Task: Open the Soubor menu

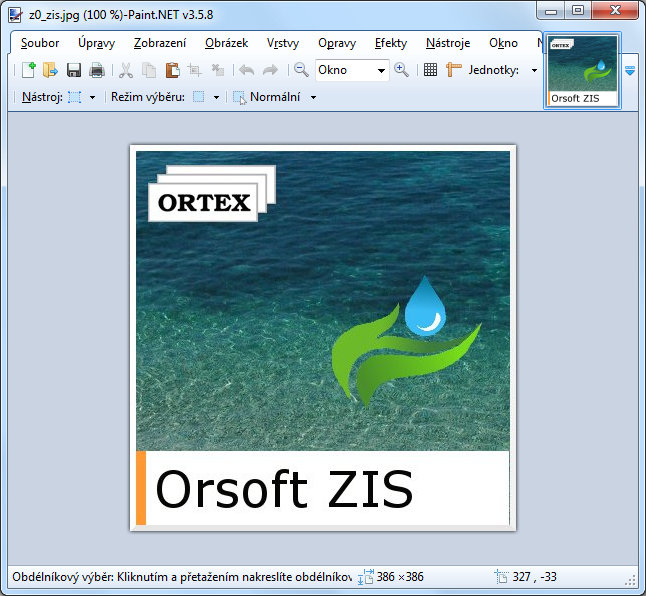Action: coord(40,43)
